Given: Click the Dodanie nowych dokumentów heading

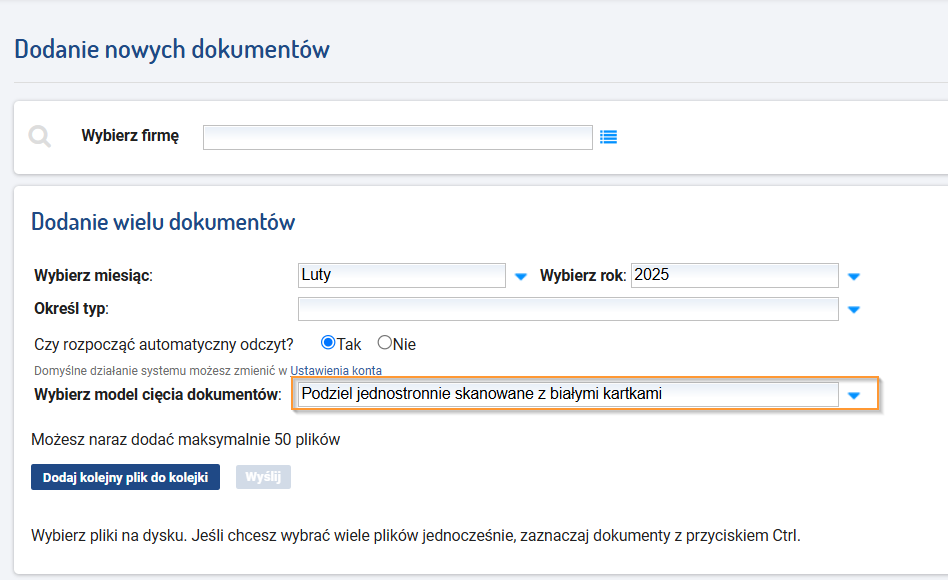Looking at the screenshot, I should pos(172,50).
